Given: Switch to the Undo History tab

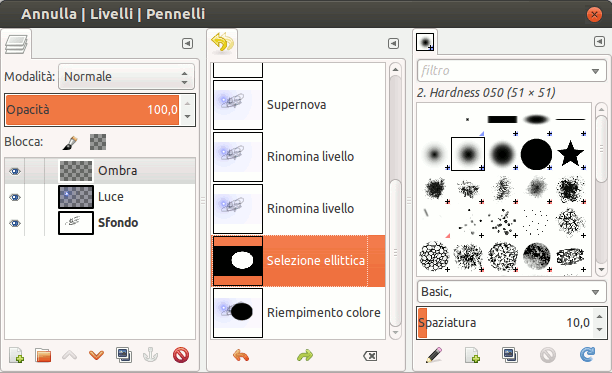Looking at the screenshot, I should [x=222, y=43].
